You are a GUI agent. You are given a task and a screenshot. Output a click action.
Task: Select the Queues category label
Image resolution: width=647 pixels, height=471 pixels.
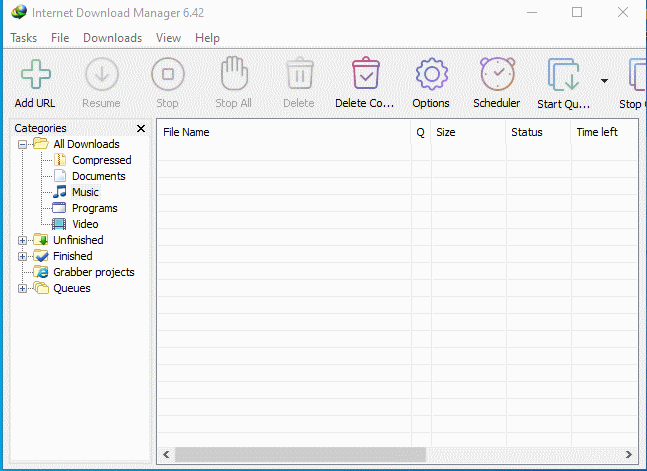(72, 289)
